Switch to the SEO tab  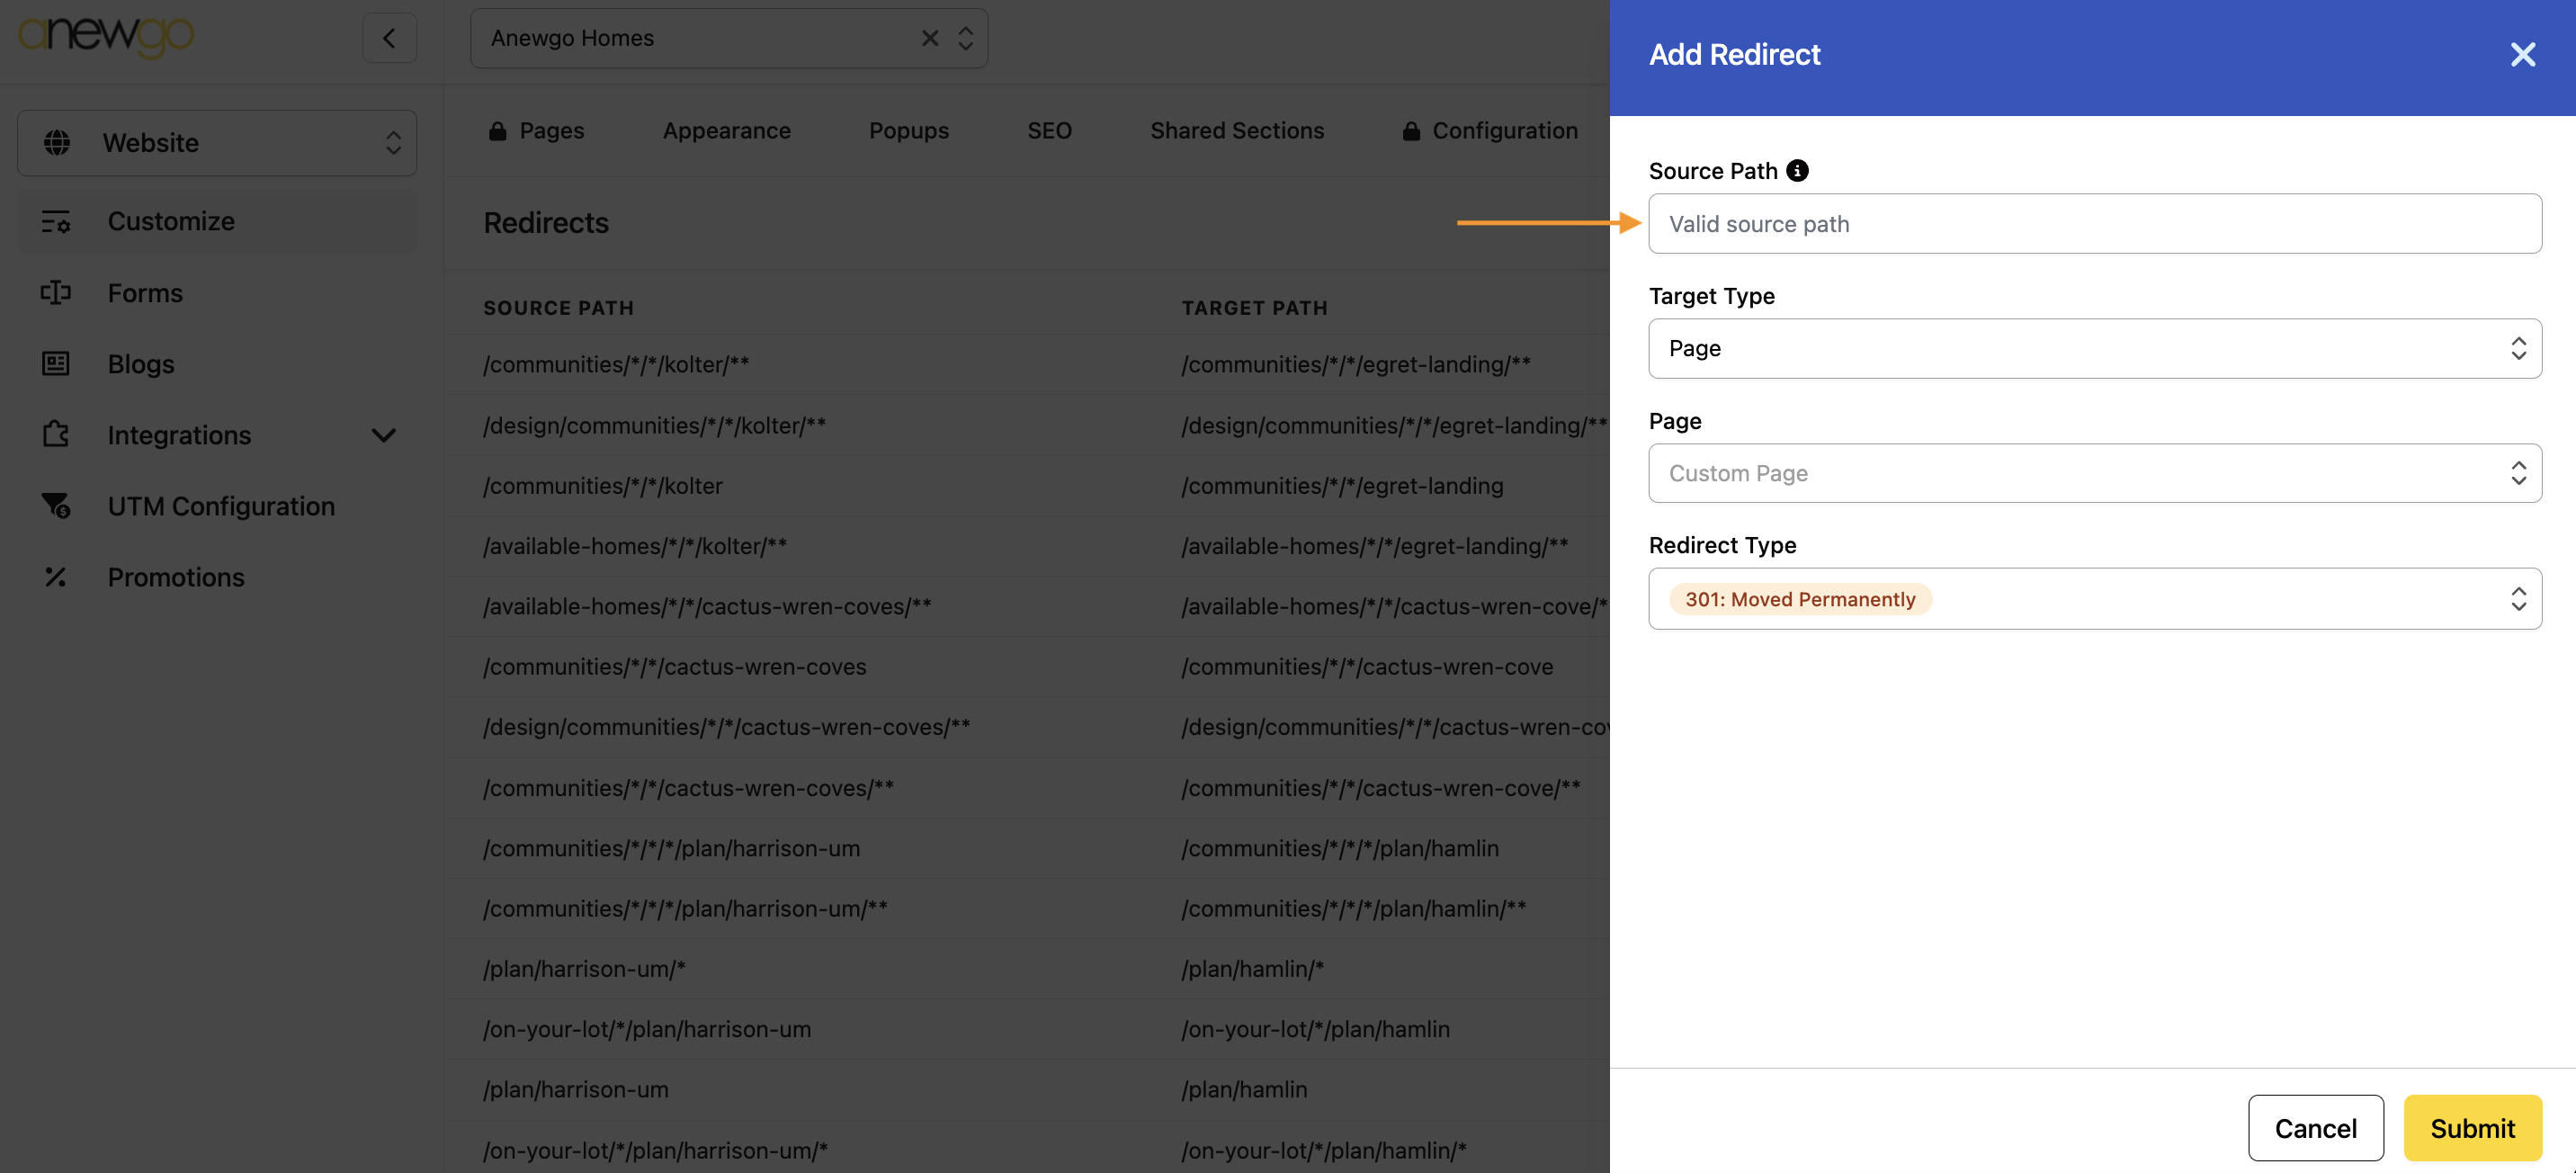pyautogui.click(x=1049, y=131)
